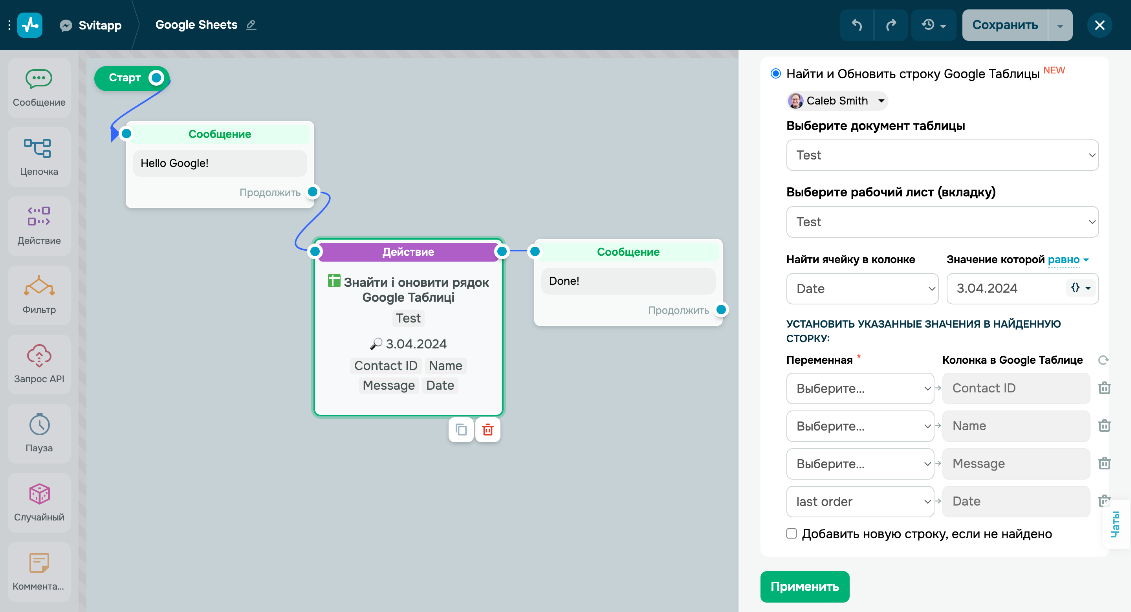Select the Фильтр tool in the sidebar
1131x612 pixels.
(x=39, y=294)
